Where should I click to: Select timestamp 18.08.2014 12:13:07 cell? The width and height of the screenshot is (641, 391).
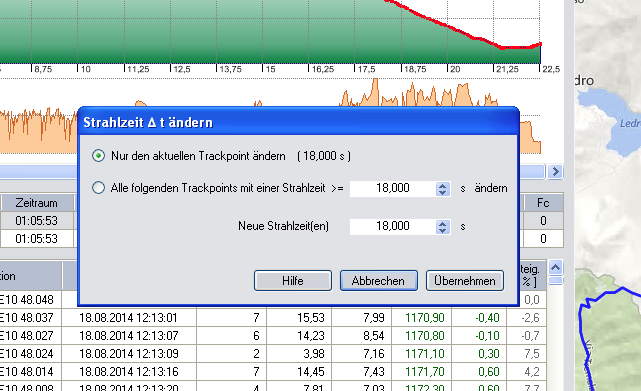click(x=129, y=336)
